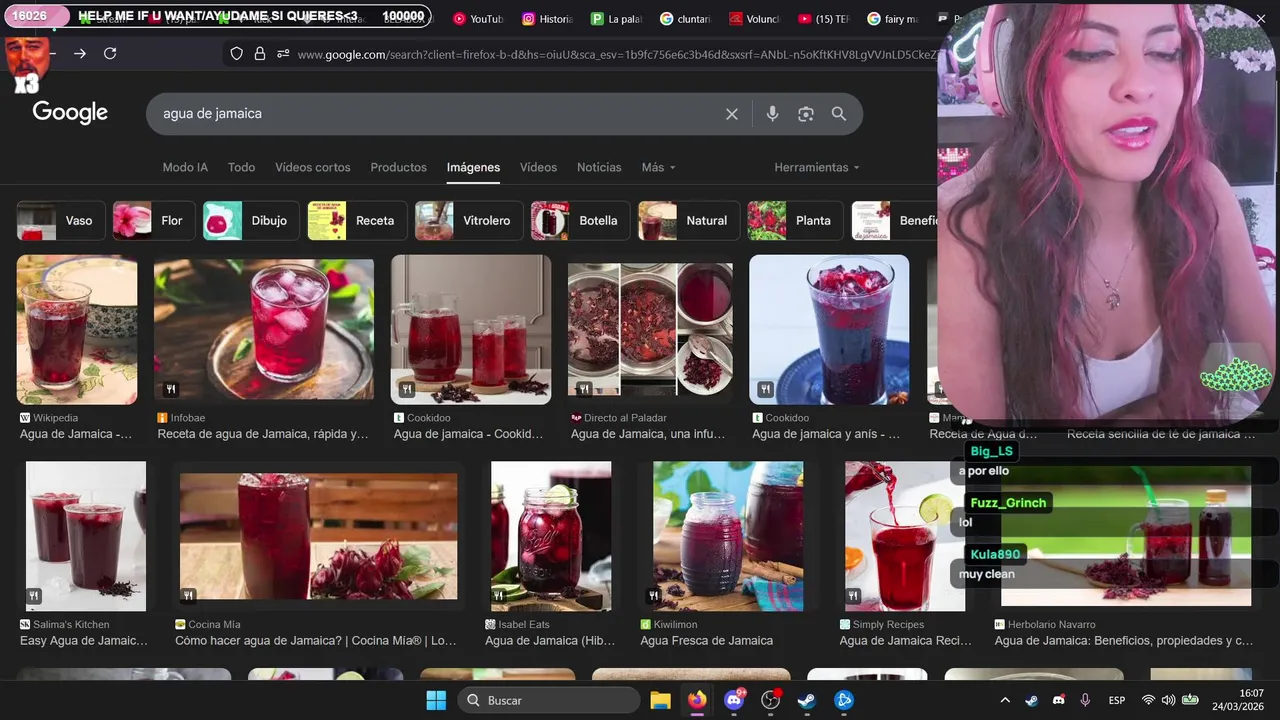Expand the Más dropdown menu
Viewport: 1280px width, 720px height.
659,167
